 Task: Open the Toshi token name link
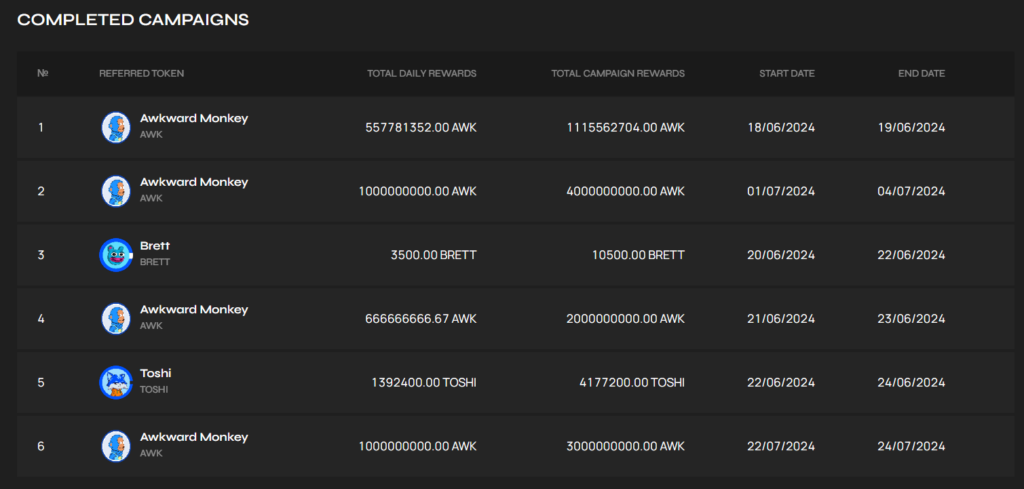coord(155,373)
